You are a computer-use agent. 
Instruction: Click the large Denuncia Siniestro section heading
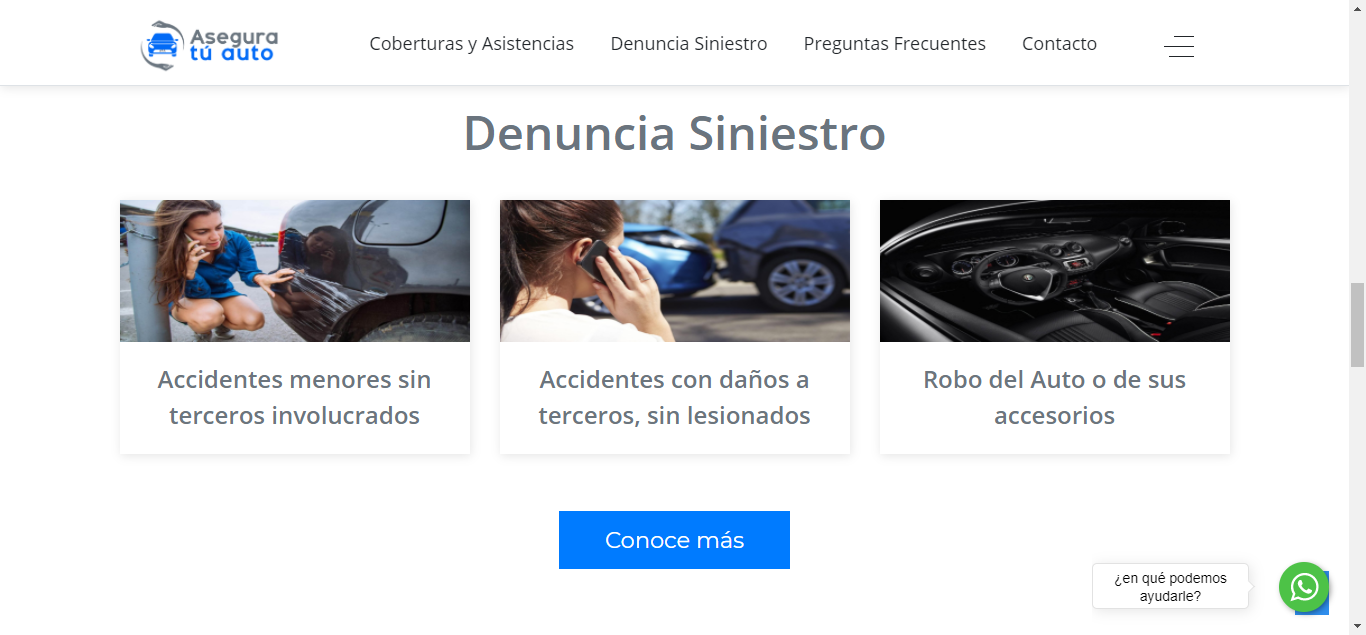click(674, 133)
